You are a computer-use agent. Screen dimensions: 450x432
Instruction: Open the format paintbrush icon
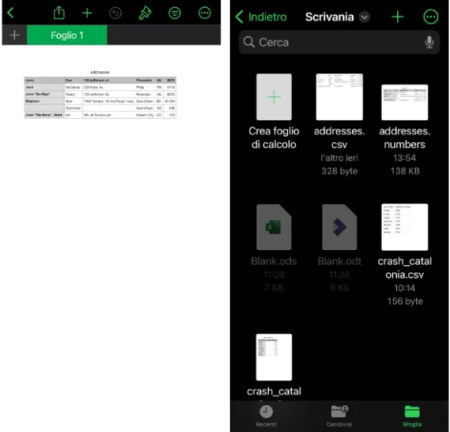click(145, 13)
